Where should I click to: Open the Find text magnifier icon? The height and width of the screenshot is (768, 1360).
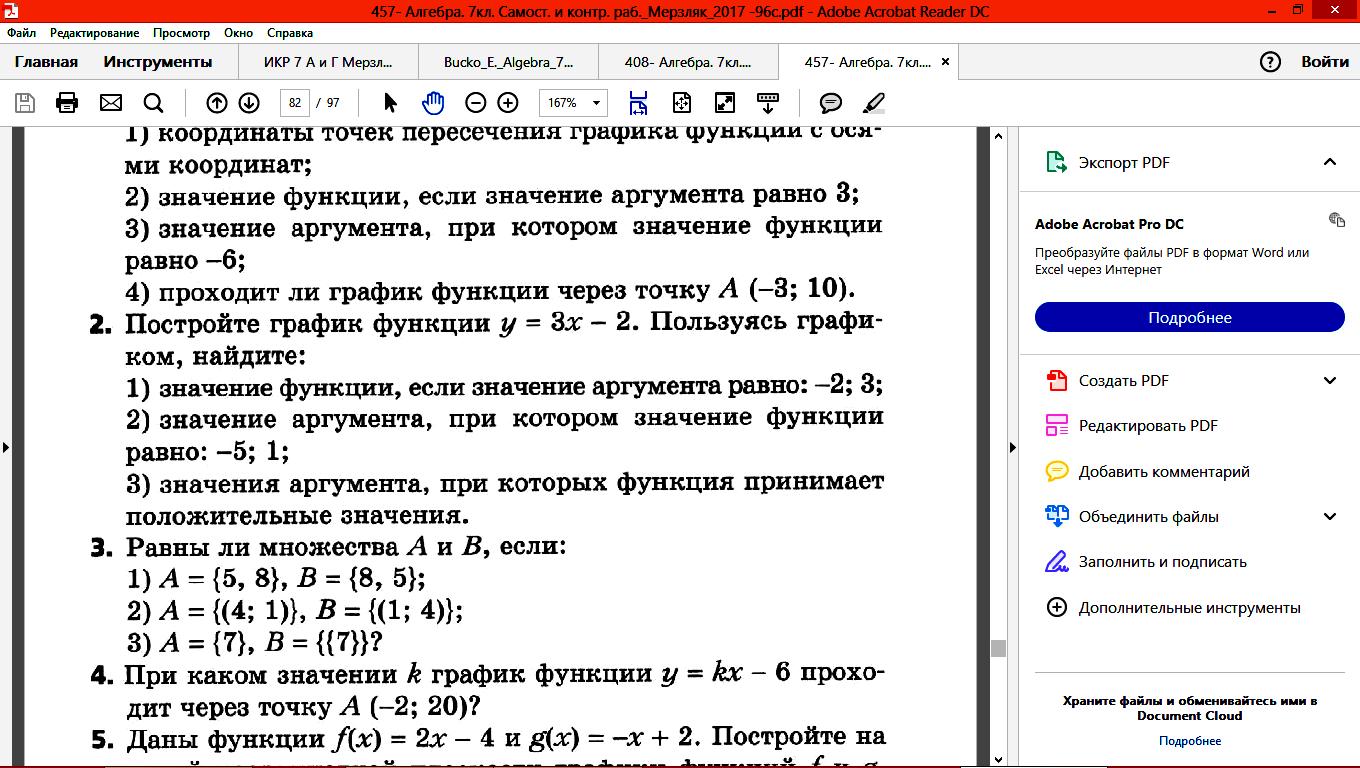click(x=153, y=103)
